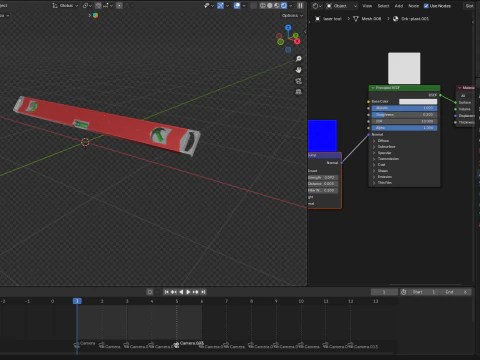Click the Roughness slider in Principled BSDF
Viewport: 480px width, 360px height.
coord(404,115)
